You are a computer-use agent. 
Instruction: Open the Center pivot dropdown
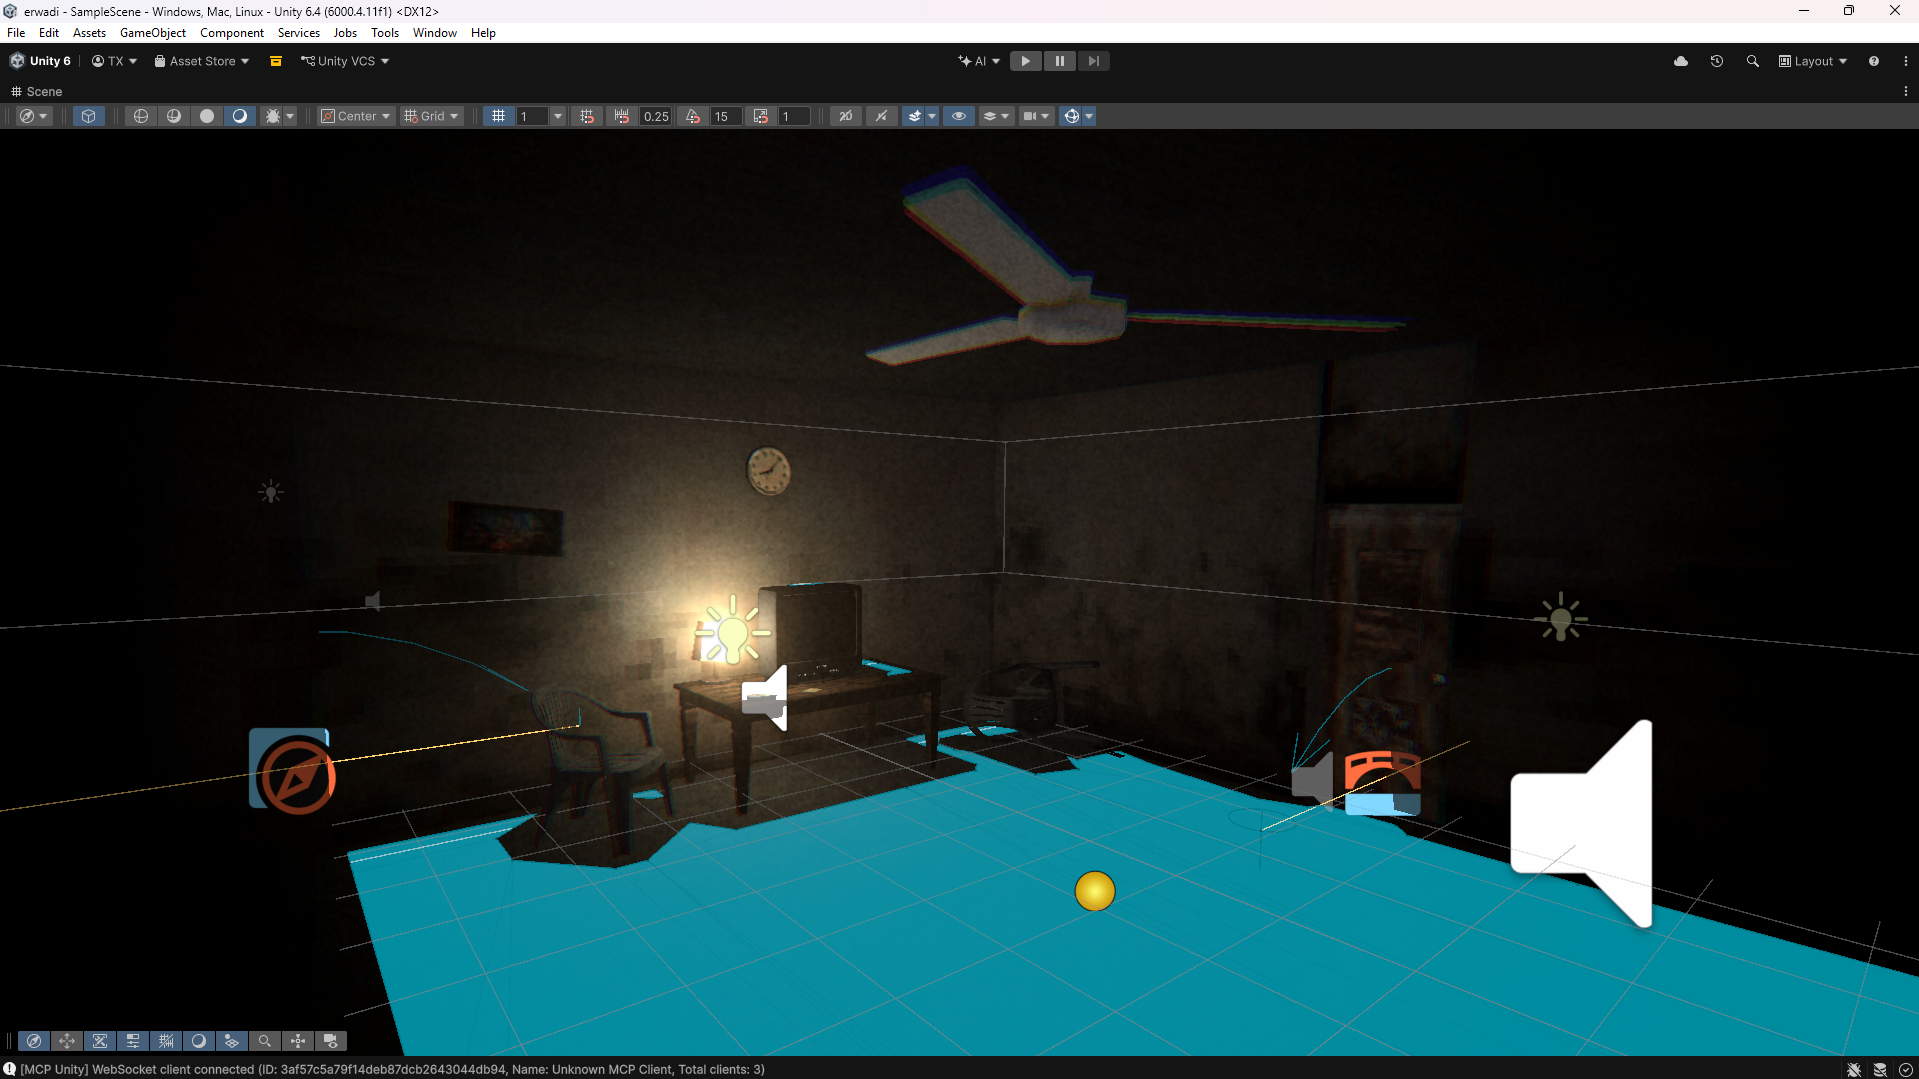click(x=355, y=116)
